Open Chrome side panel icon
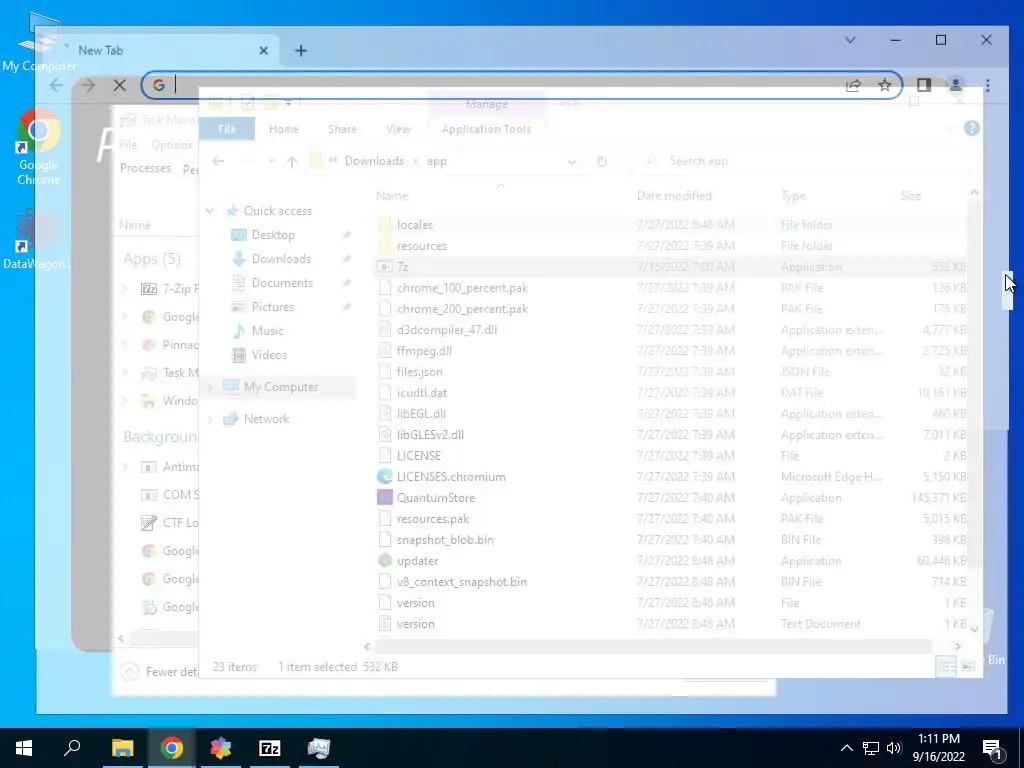Screen dimensions: 1024x768 click(923, 85)
